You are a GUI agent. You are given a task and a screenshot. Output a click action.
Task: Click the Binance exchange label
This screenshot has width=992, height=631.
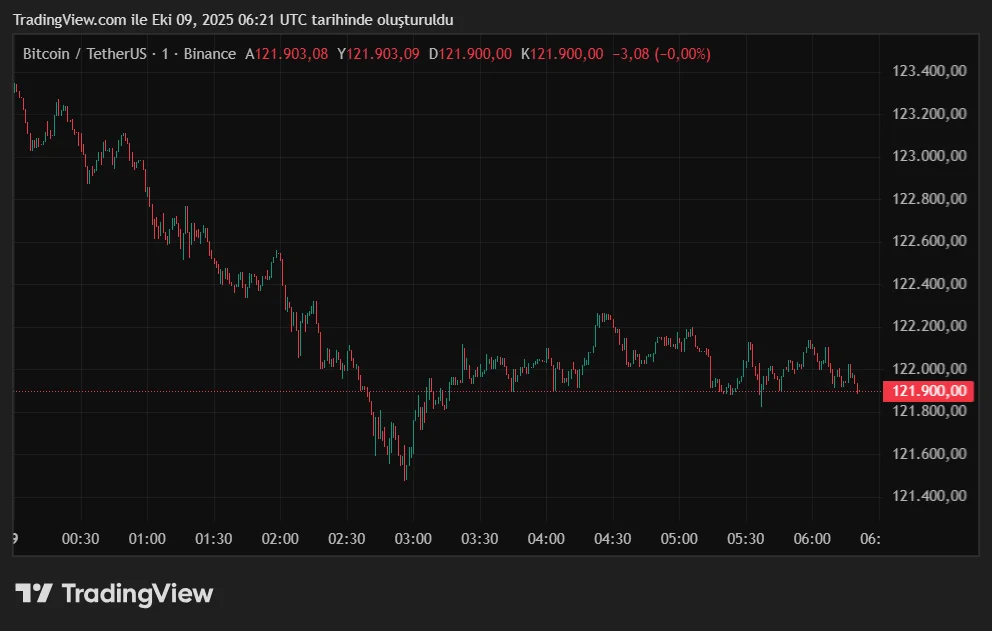tap(210, 54)
